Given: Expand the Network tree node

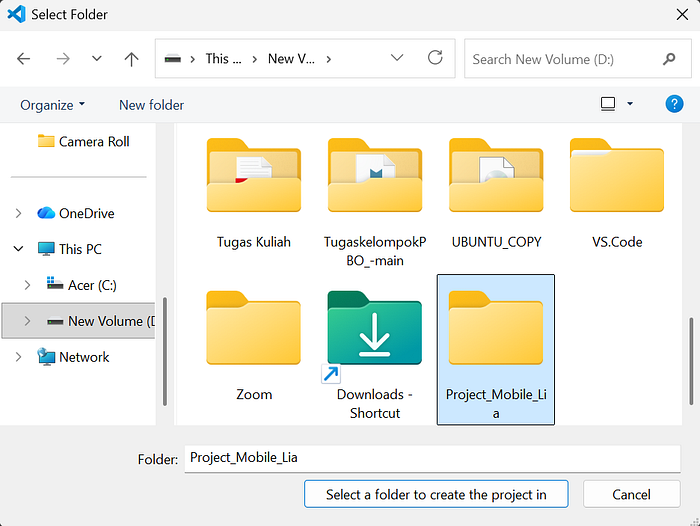Looking at the screenshot, I should pos(18,357).
